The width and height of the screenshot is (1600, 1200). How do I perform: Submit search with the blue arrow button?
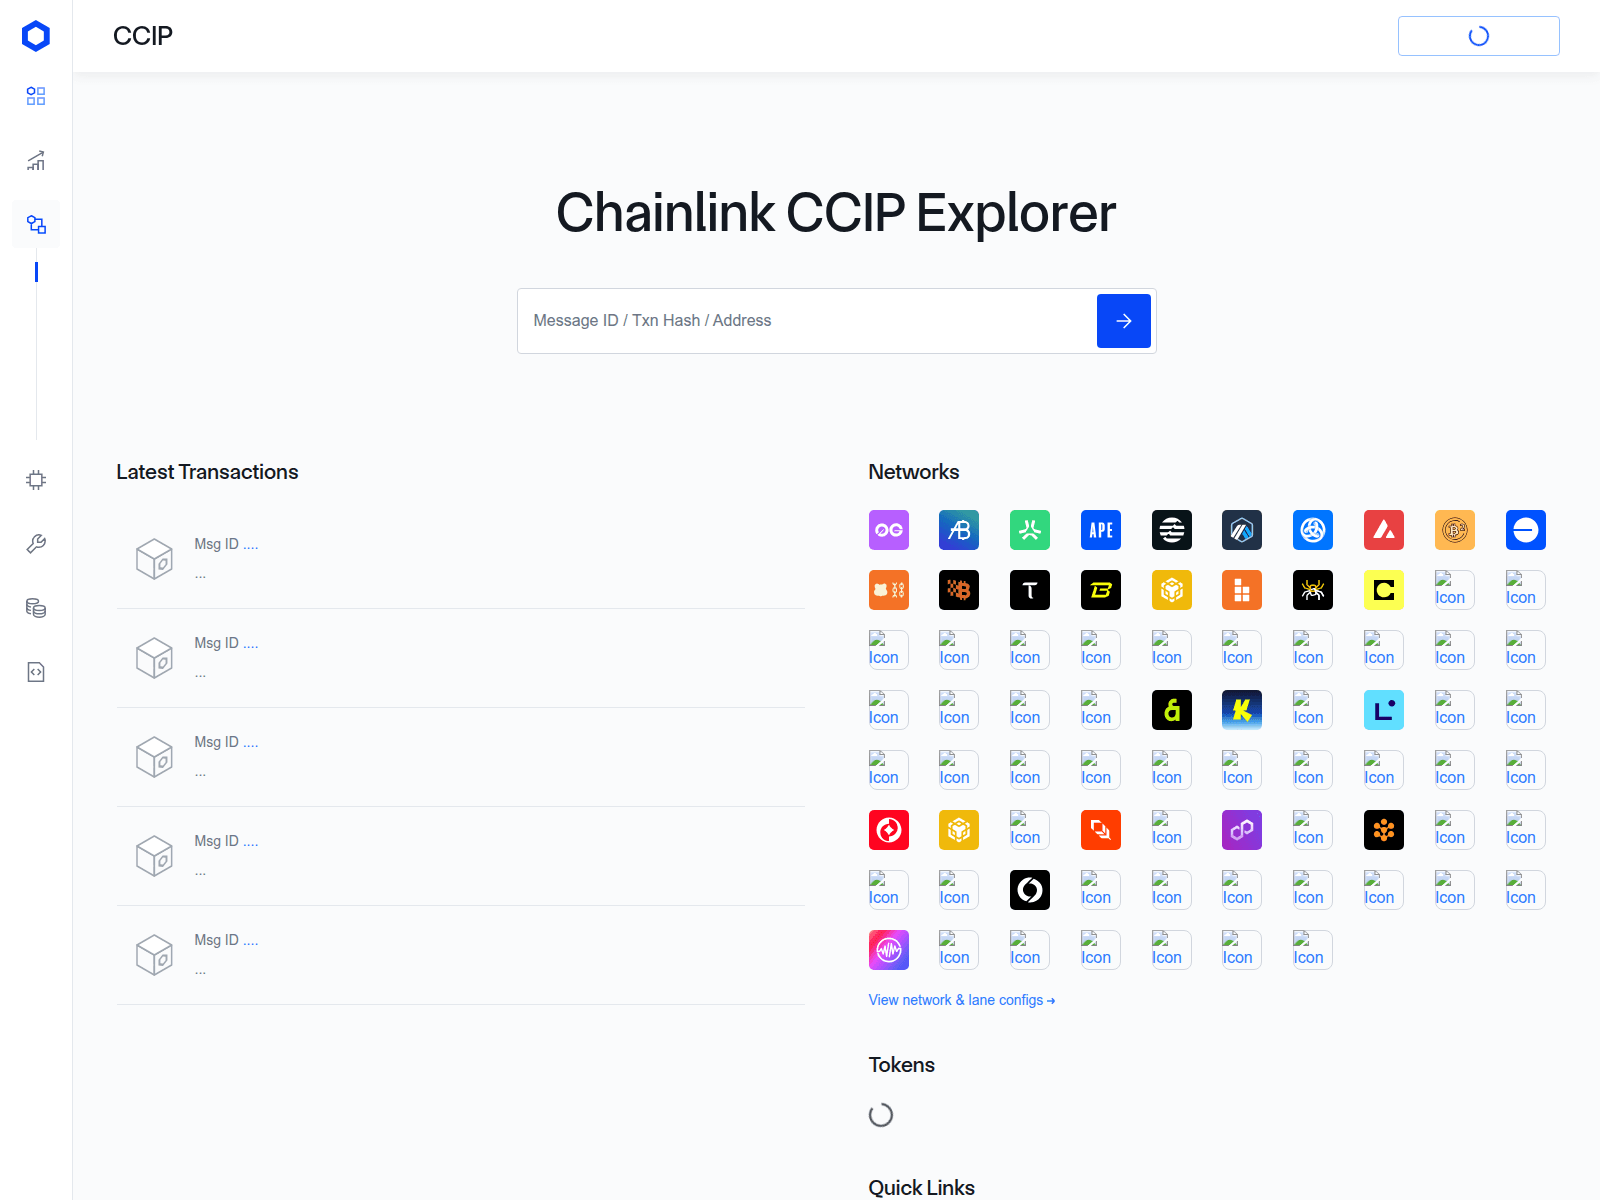pyautogui.click(x=1124, y=321)
